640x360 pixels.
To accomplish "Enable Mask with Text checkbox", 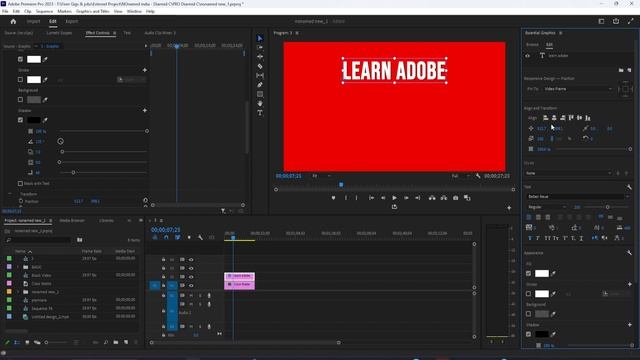I will click(x=20, y=184).
